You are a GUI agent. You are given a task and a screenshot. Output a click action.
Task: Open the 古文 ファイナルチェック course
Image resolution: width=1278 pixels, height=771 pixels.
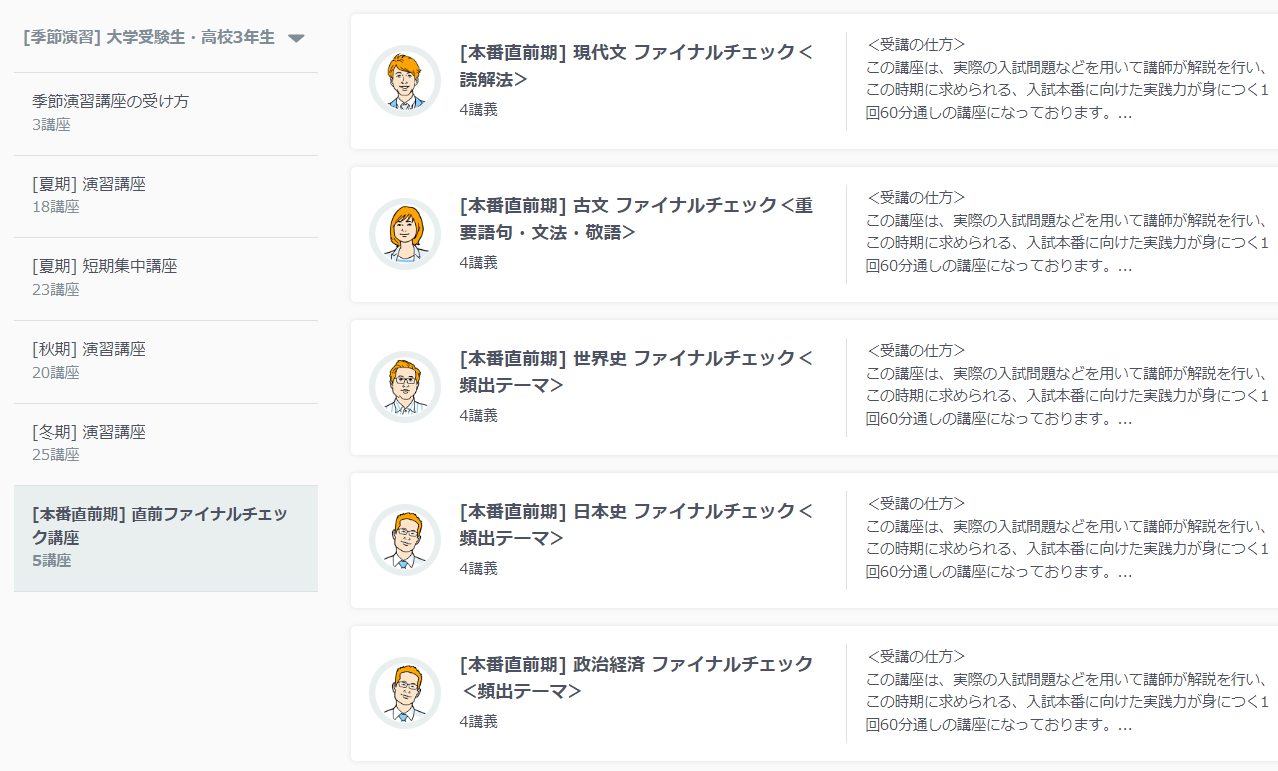point(634,219)
